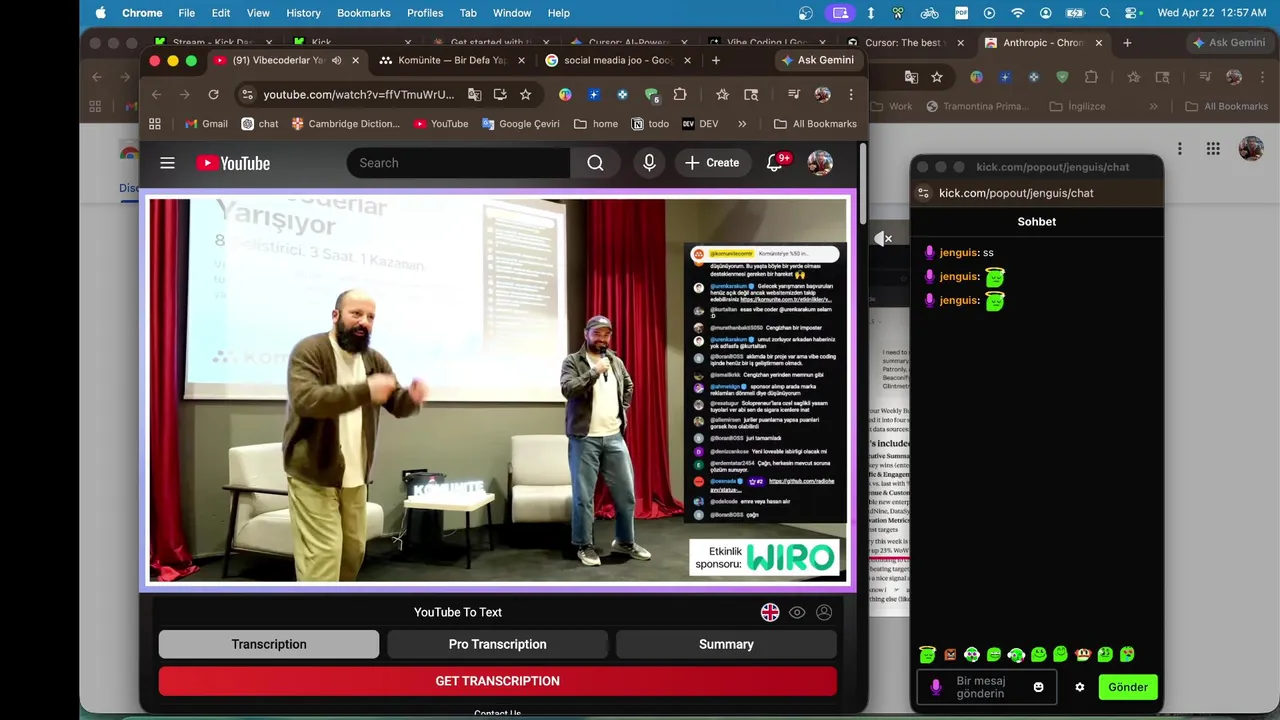Open DEV bookmark in bookmarks bar
Screen dimensions: 1280x720
(x=700, y=124)
